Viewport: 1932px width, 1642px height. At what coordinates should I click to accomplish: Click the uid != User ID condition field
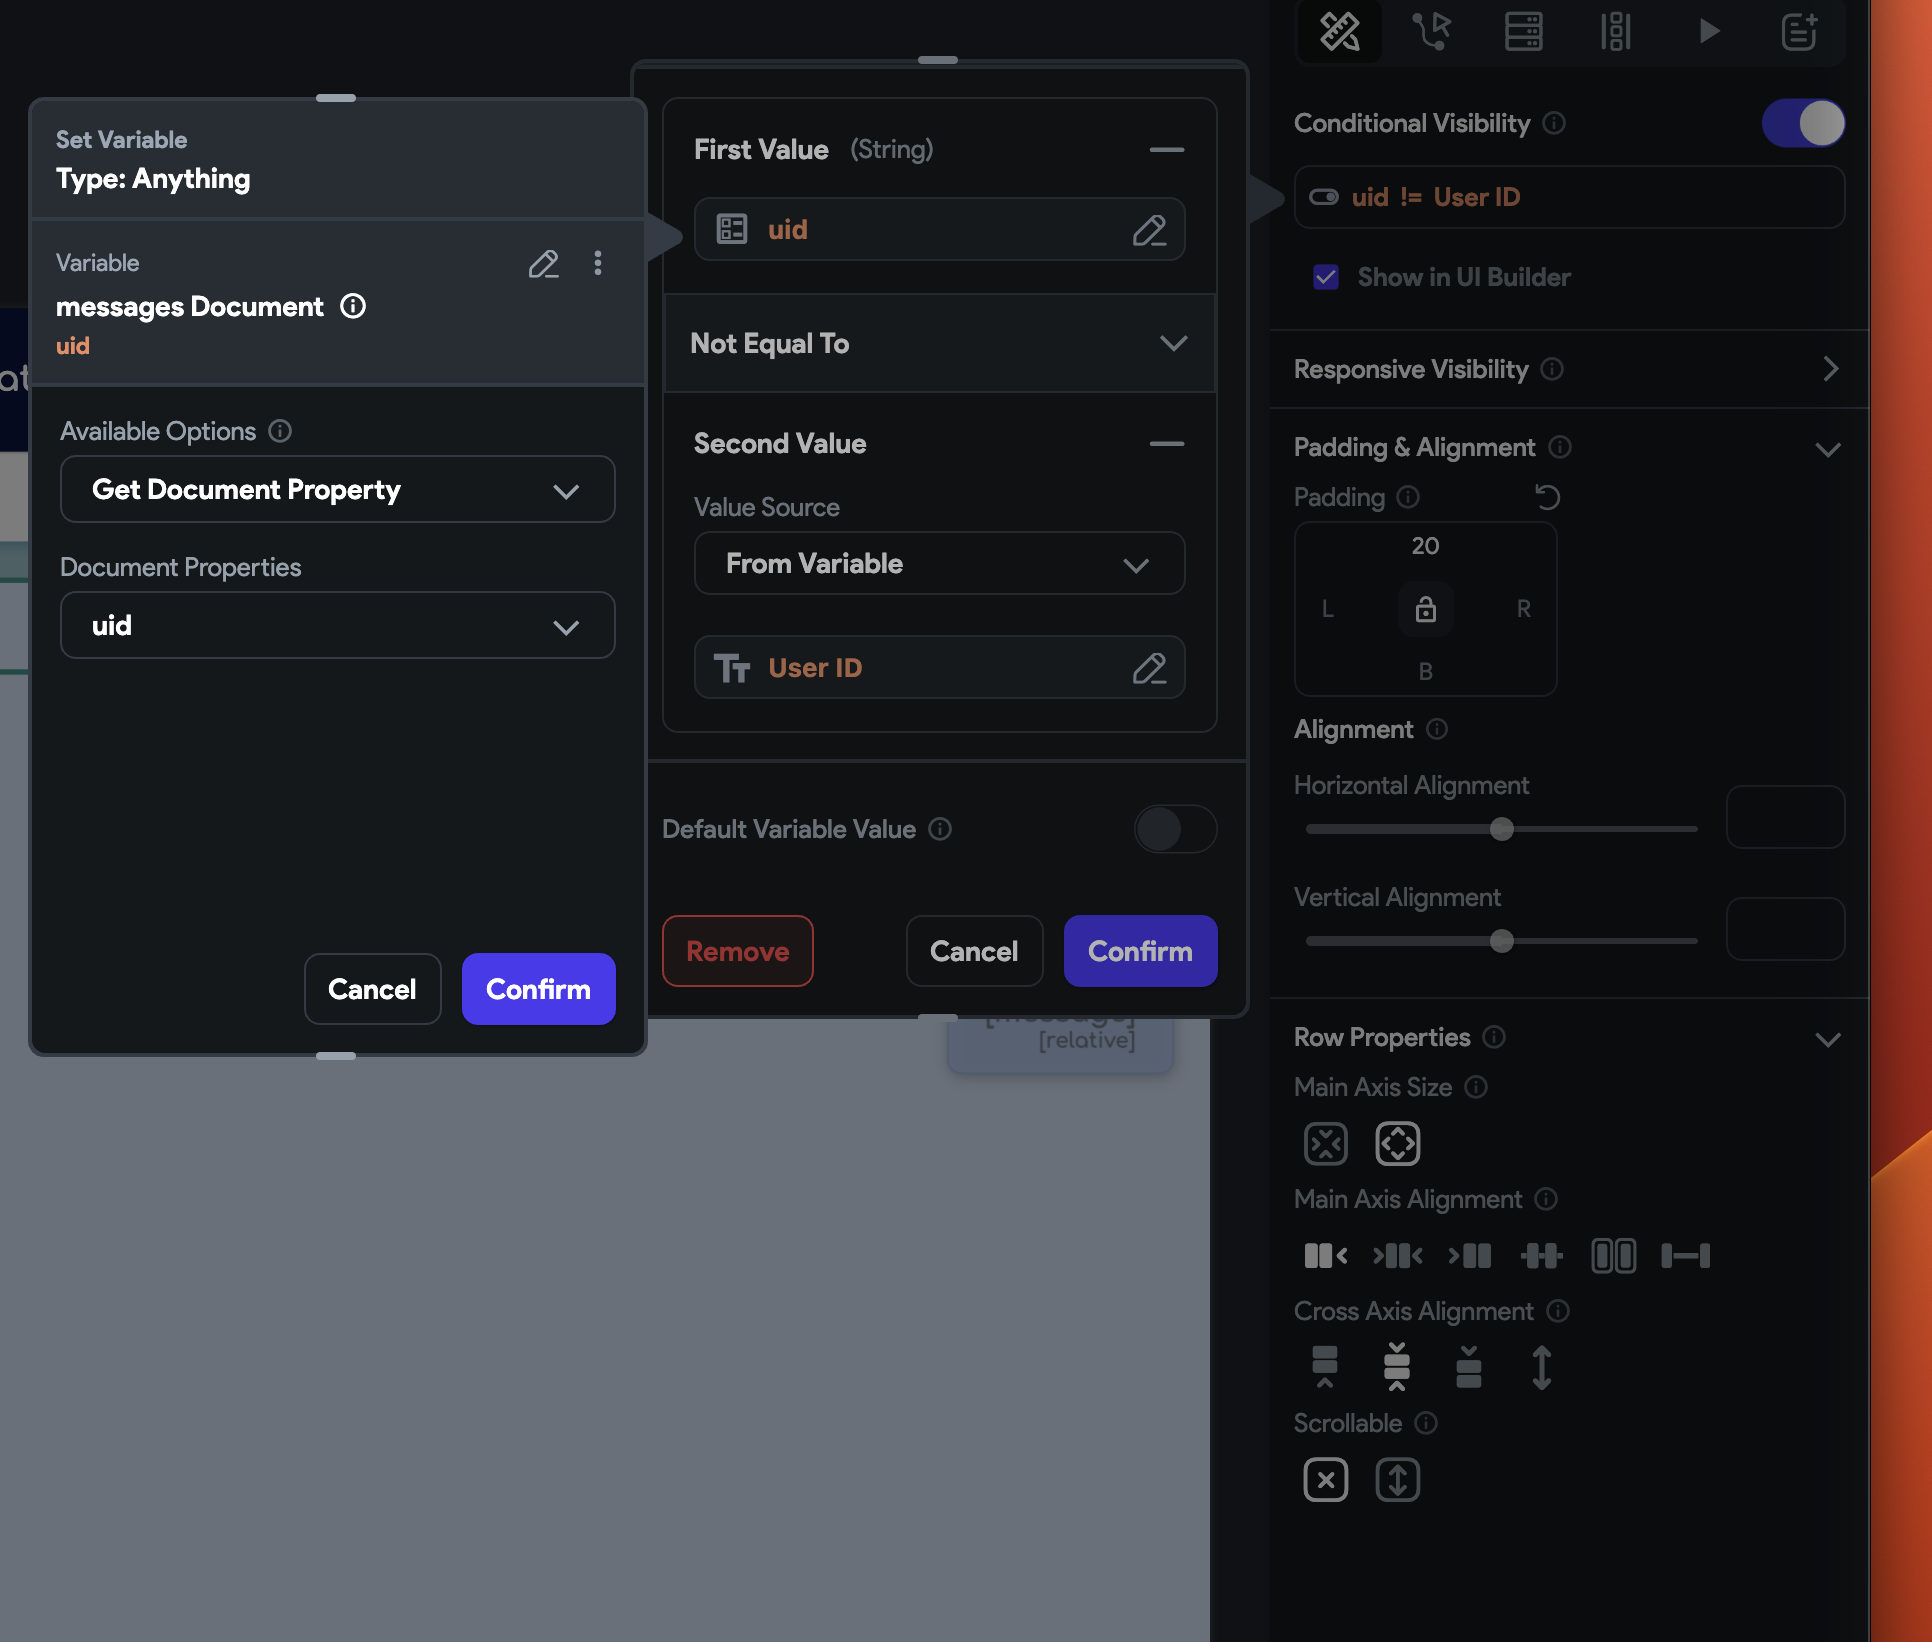tap(1568, 197)
